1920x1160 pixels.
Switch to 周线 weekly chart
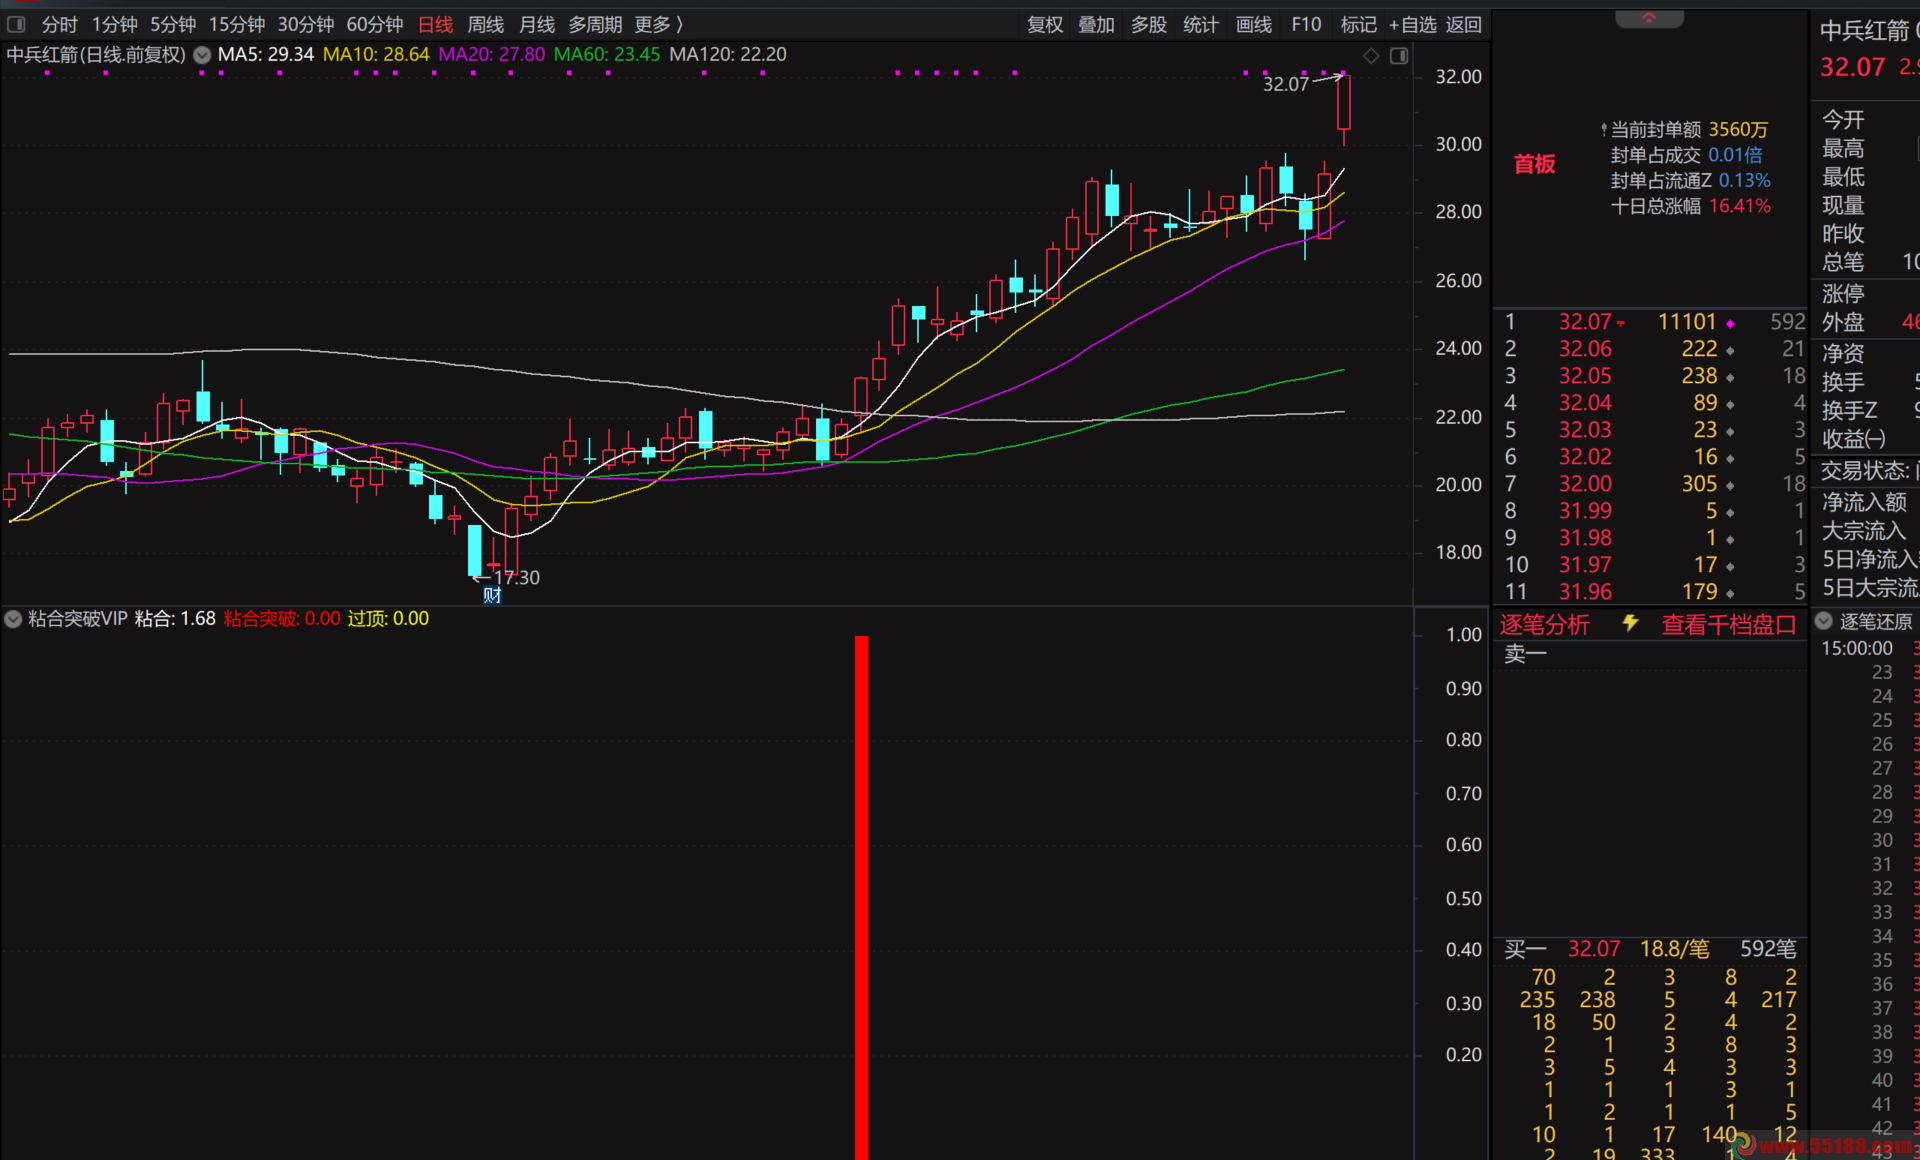point(486,24)
